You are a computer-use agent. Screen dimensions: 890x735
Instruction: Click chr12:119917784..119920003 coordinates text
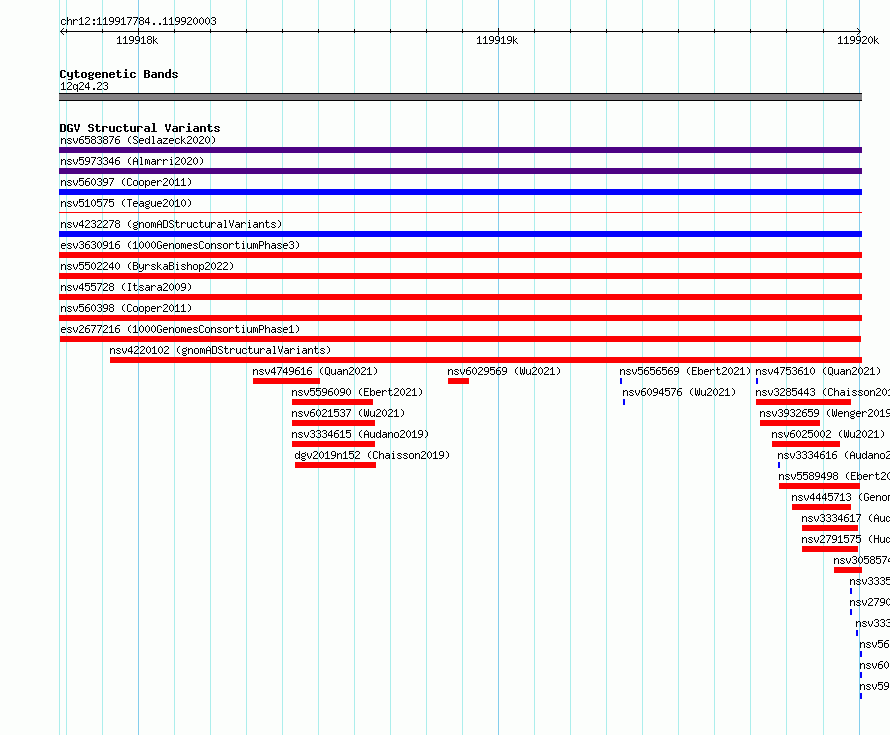[x=138, y=21]
